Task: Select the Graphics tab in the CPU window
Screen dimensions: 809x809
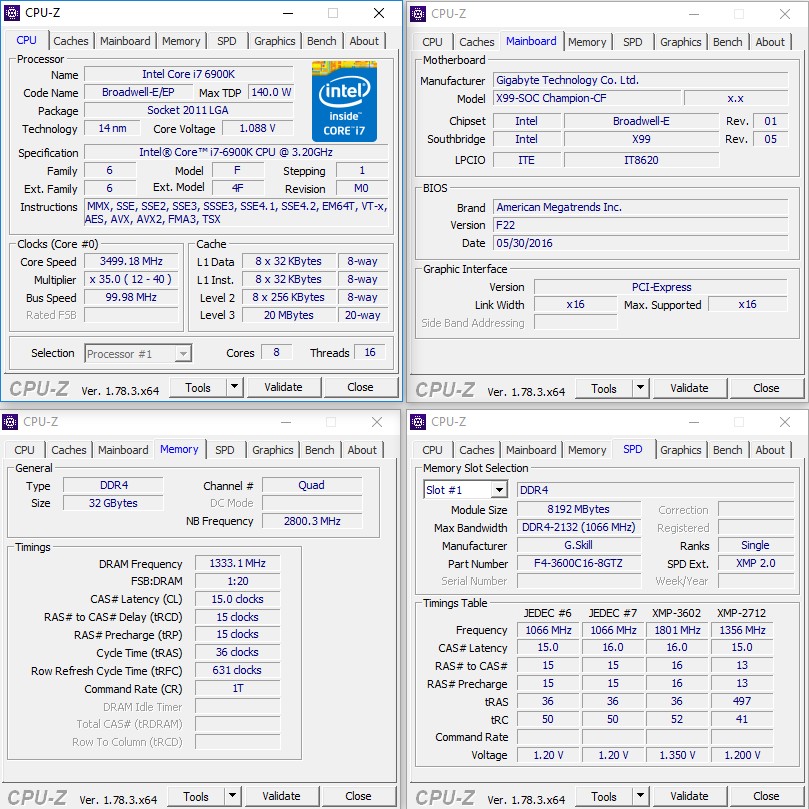Action: 275,41
